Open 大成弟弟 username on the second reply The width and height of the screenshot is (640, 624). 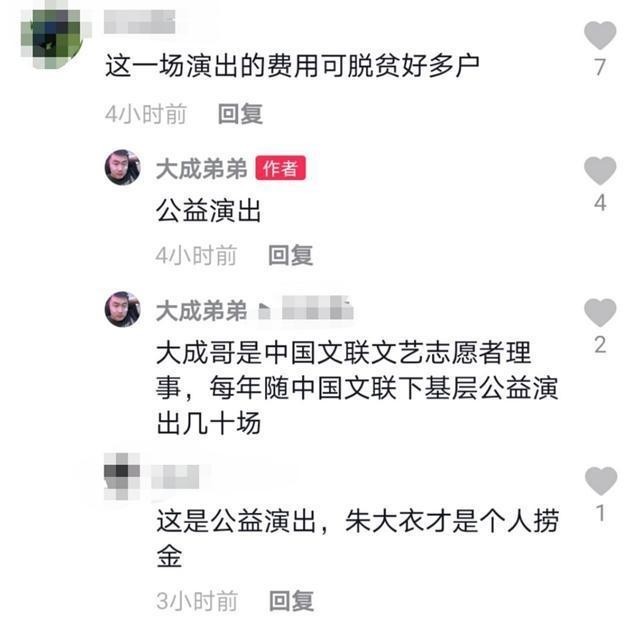(202, 311)
